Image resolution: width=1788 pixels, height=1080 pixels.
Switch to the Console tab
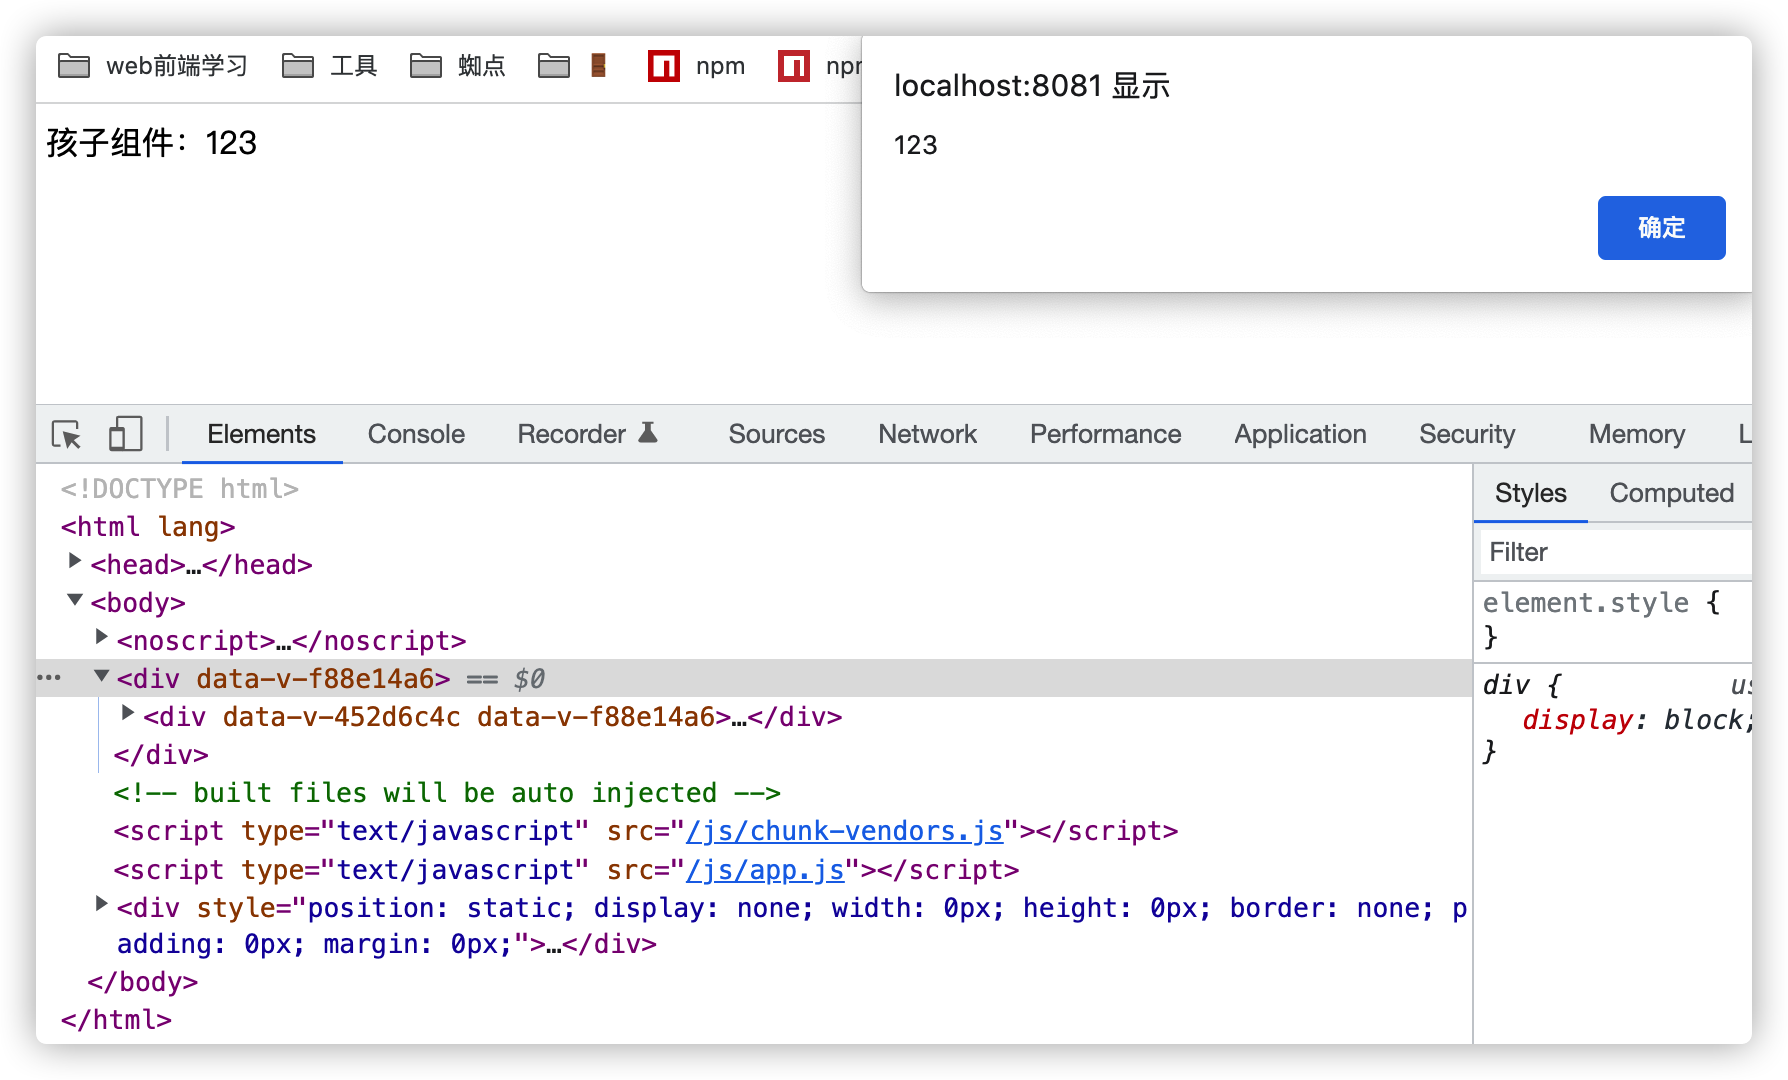[x=416, y=434]
